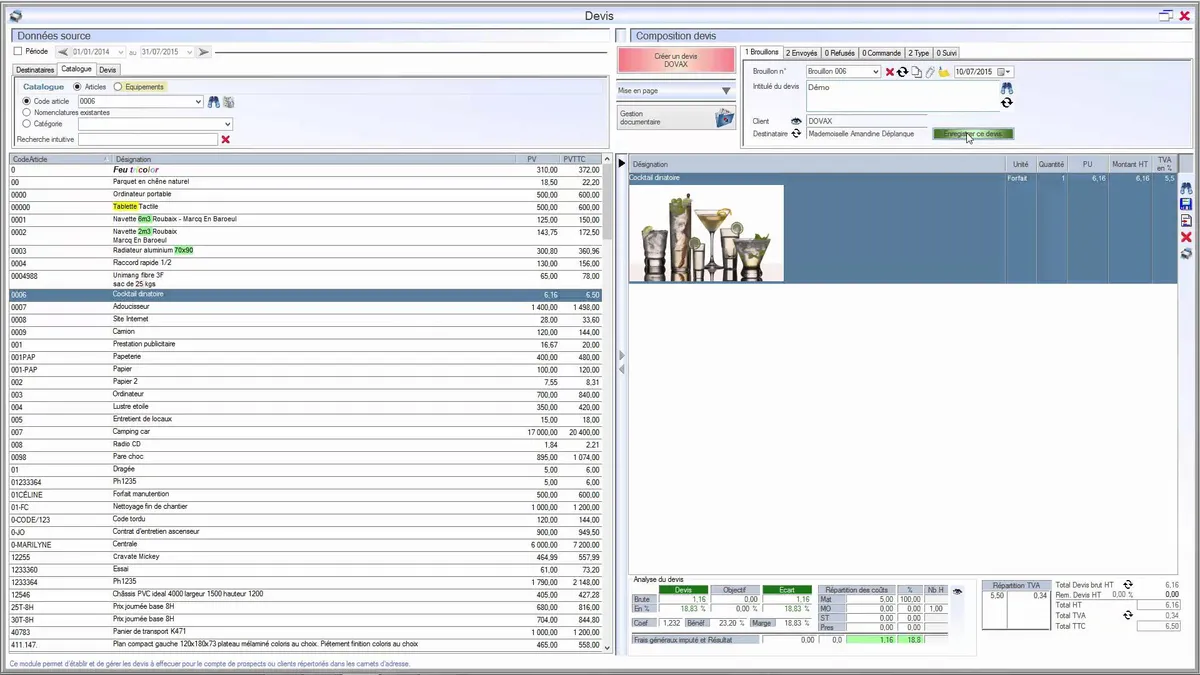Open the Gestion documentaire folder icon
This screenshot has width=1200, height=675.
(x=725, y=118)
